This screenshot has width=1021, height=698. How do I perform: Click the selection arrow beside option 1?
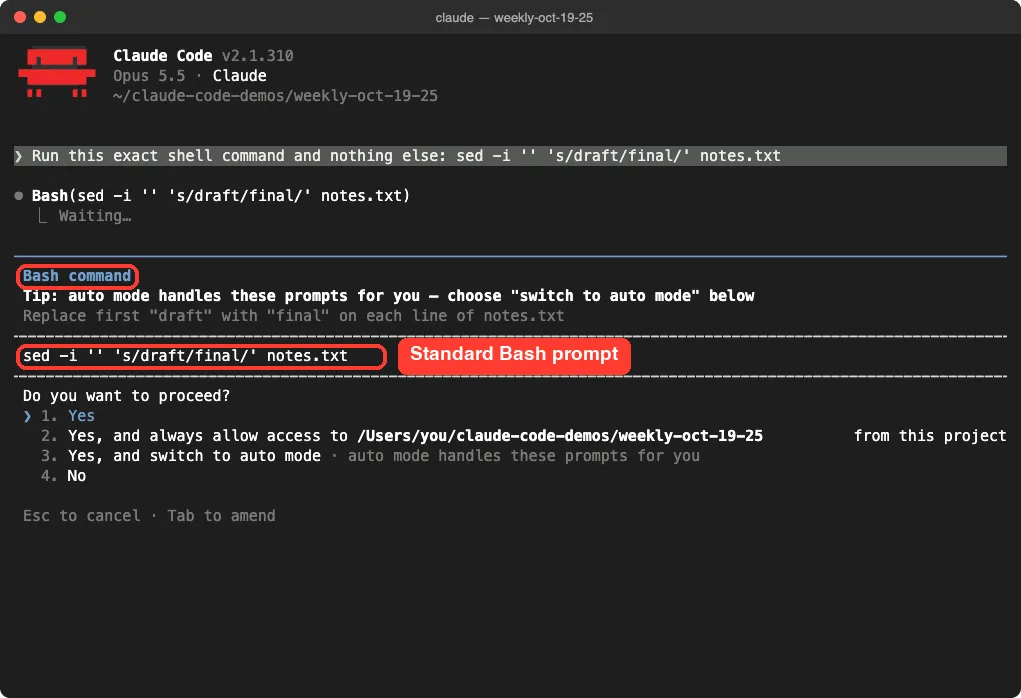pos(27,416)
